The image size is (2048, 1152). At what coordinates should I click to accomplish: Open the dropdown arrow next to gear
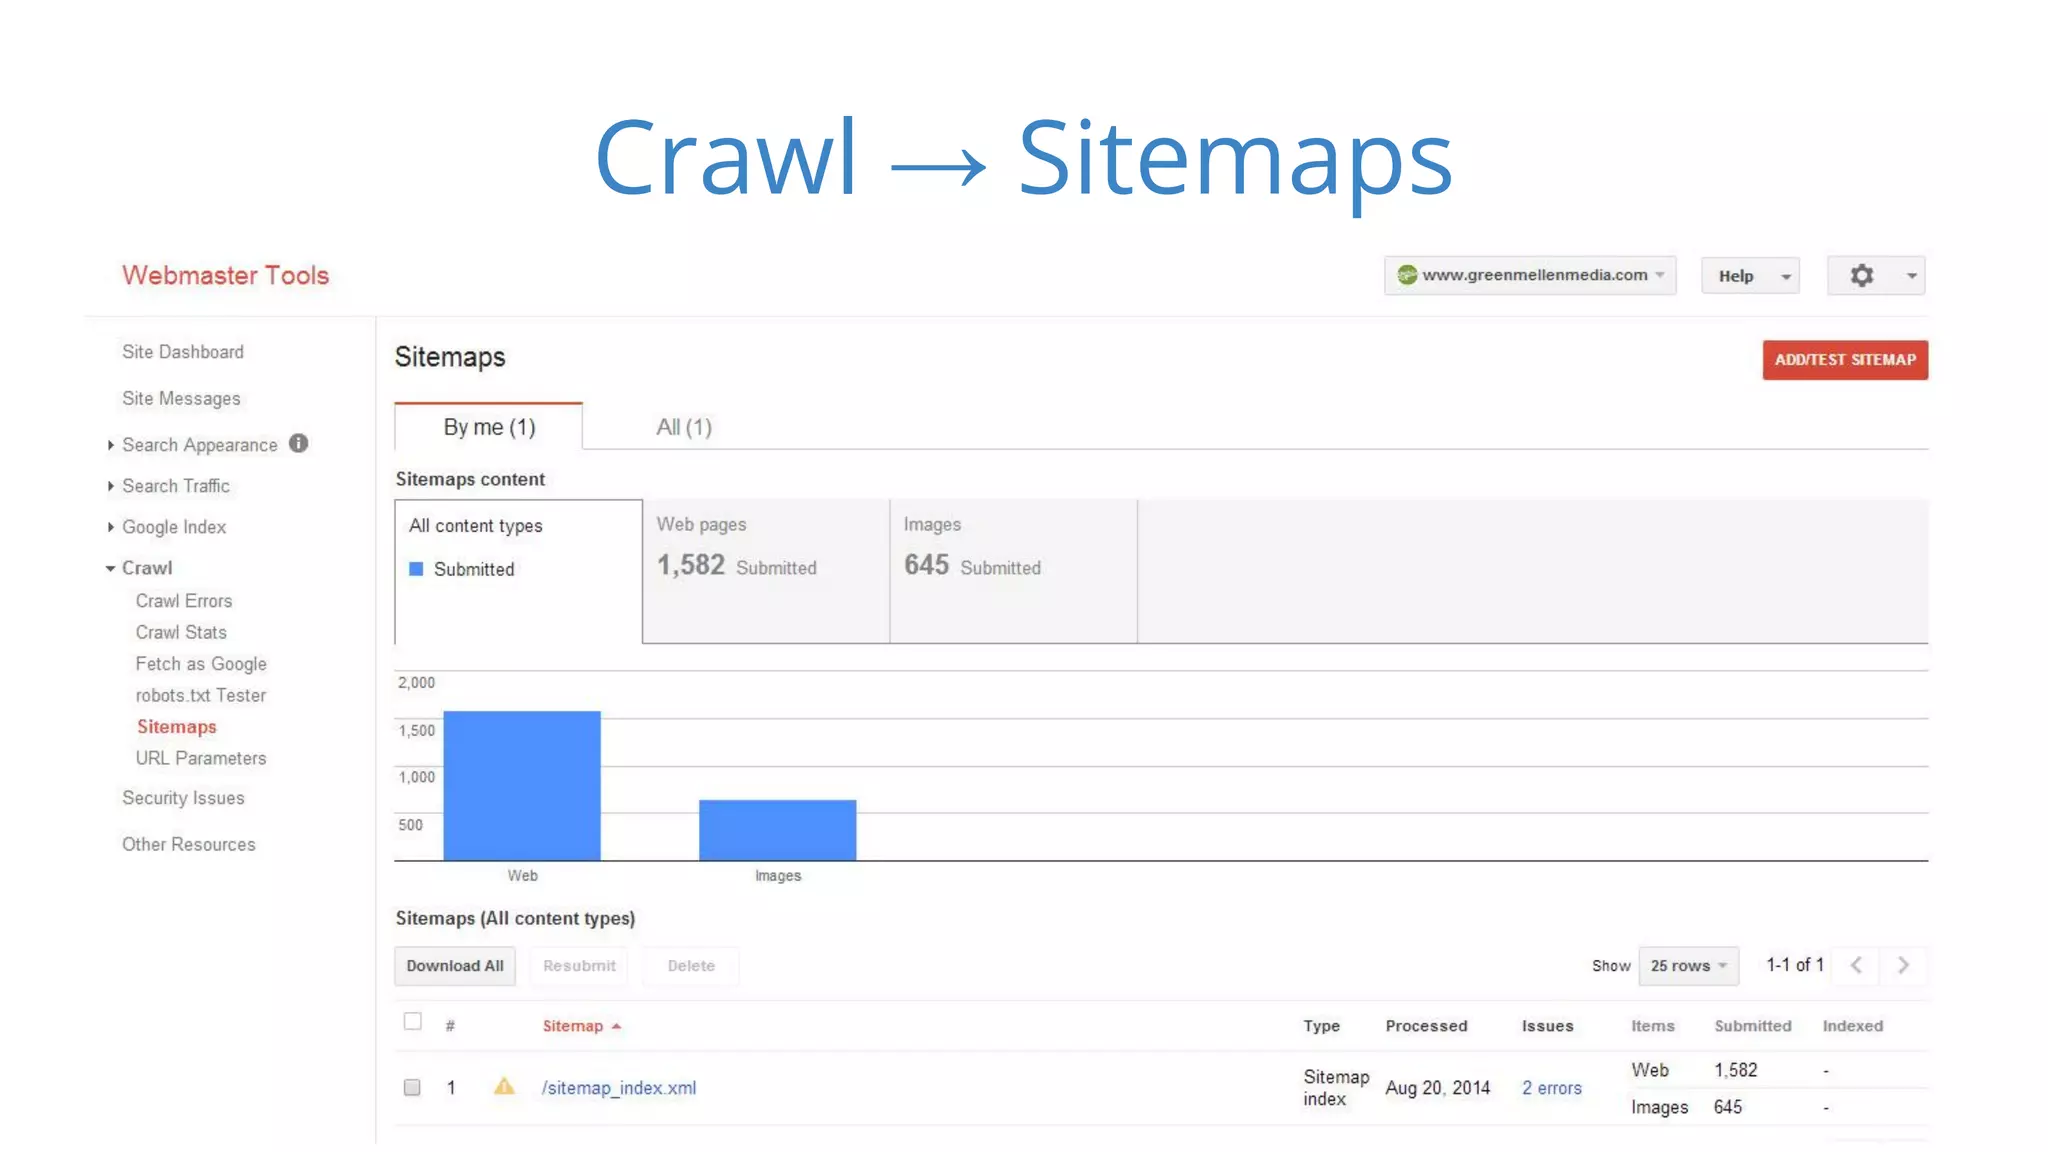point(1911,276)
